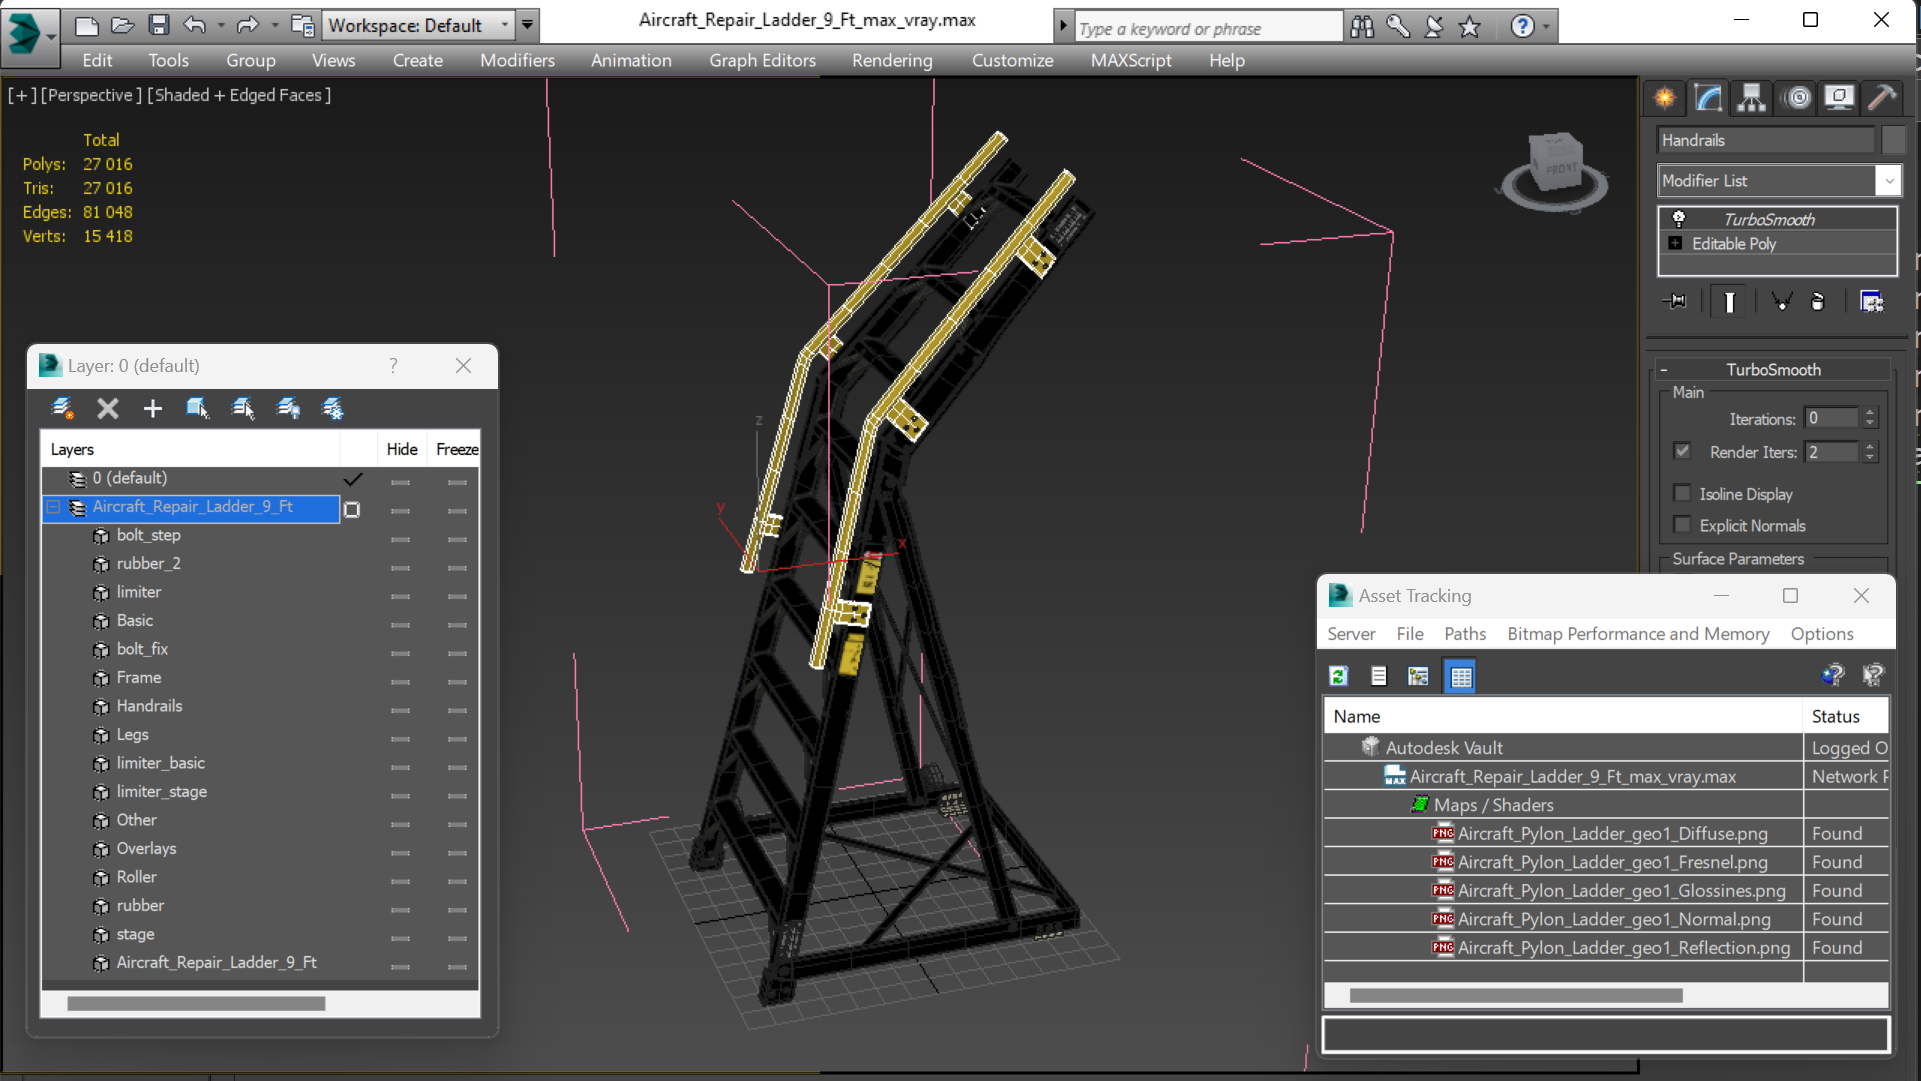Viewport: 1921px width, 1081px height.
Task: Toggle Show End Result icon
Action: 1729,301
